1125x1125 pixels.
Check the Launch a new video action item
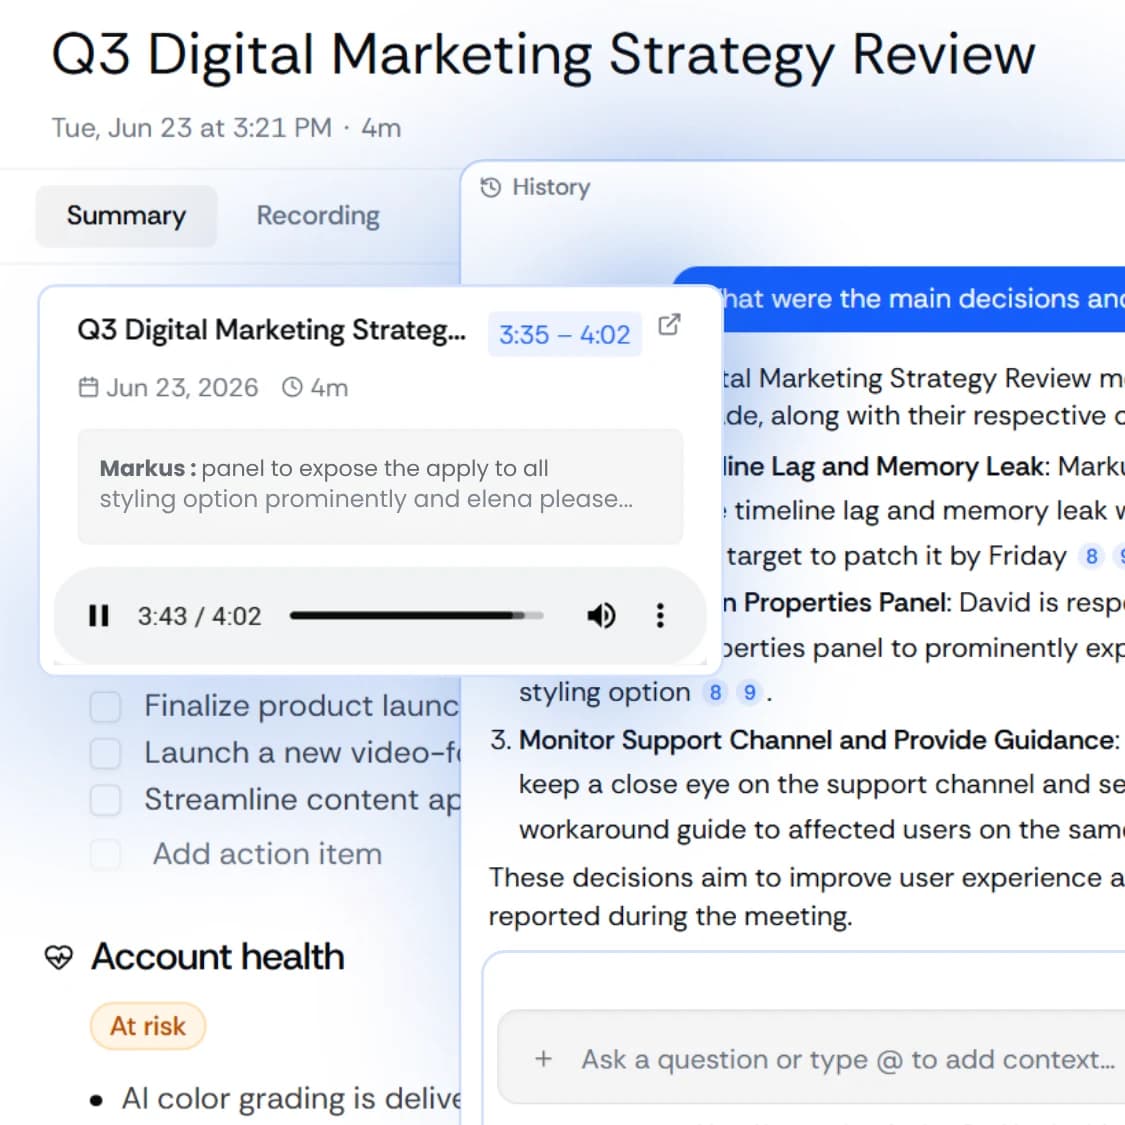[x=105, y=753]
